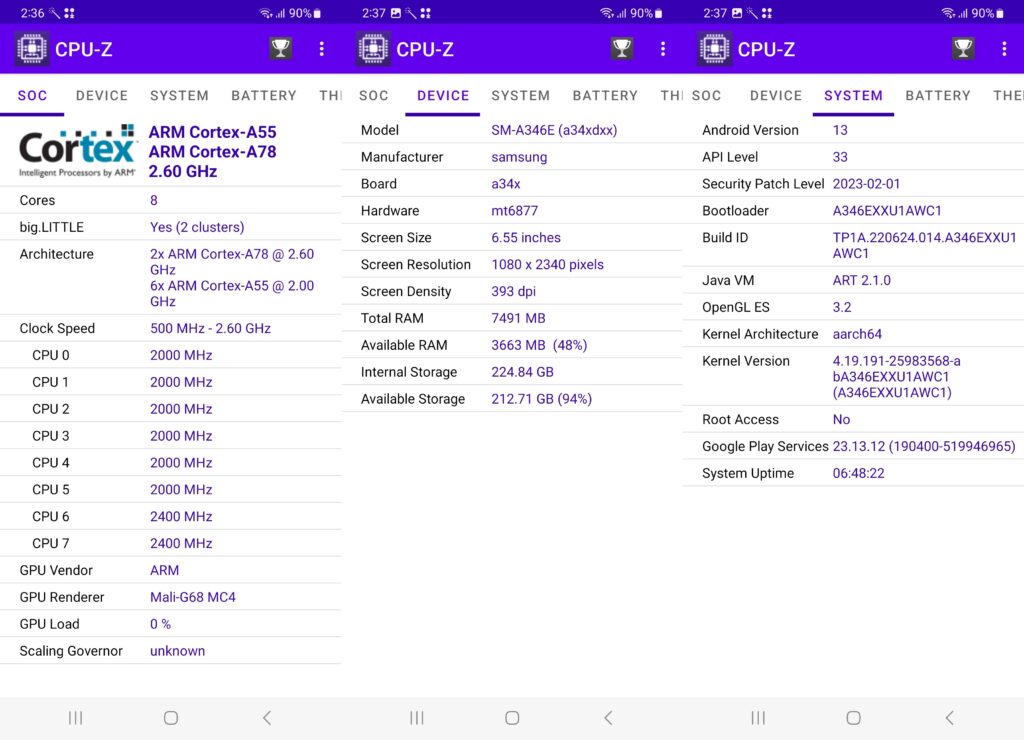This screenshot has width=1024, height=740.
Task: Switch to DEVICE tab in the right screen
Action: (x=776, y=96)
